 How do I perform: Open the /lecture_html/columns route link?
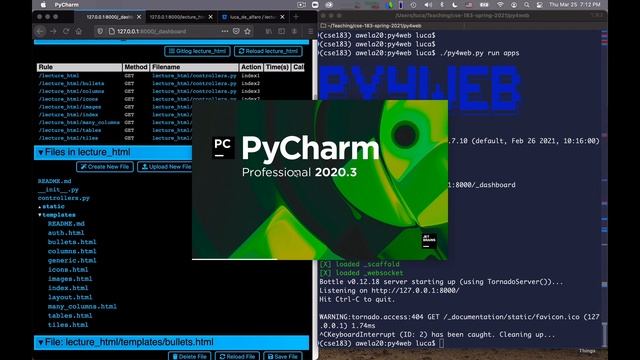pos(71,91)
